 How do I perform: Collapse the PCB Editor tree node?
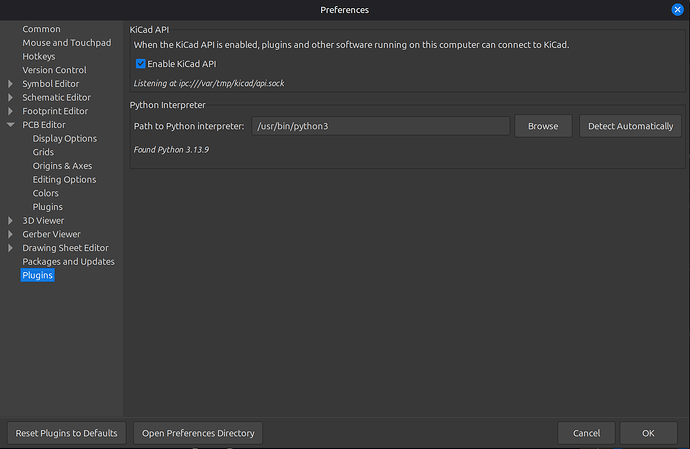[x=11, y=125]
